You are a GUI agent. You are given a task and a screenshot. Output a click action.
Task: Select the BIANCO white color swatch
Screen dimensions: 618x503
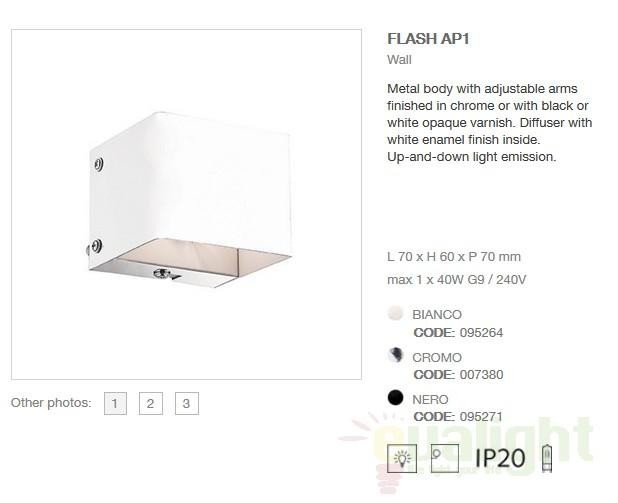[395, 313]
